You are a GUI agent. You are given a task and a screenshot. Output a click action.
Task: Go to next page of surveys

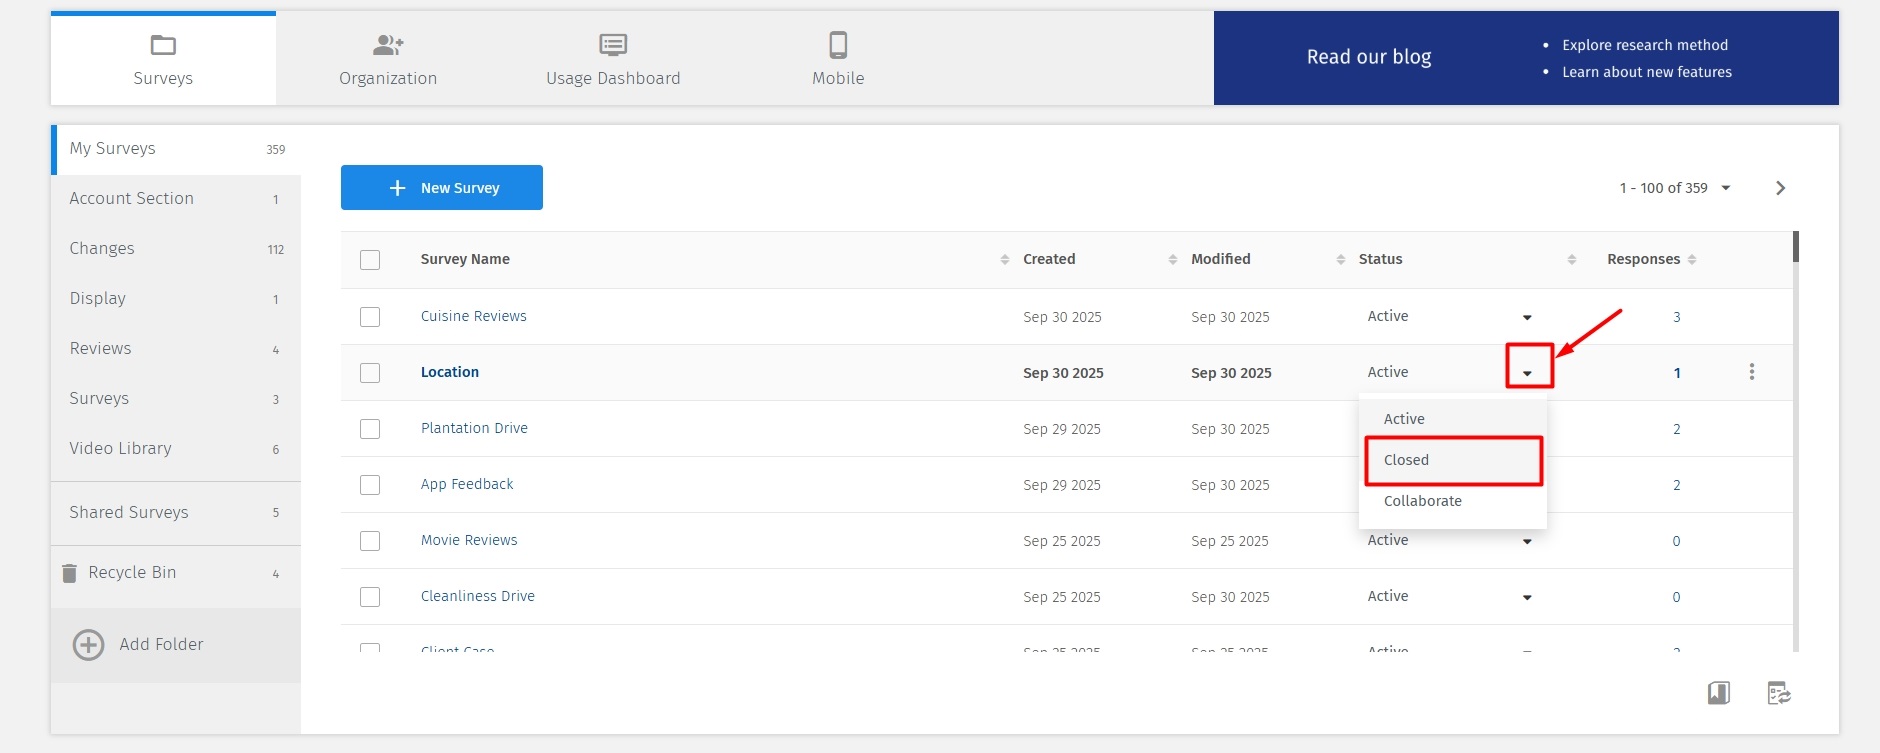[x=1780, y=188]
